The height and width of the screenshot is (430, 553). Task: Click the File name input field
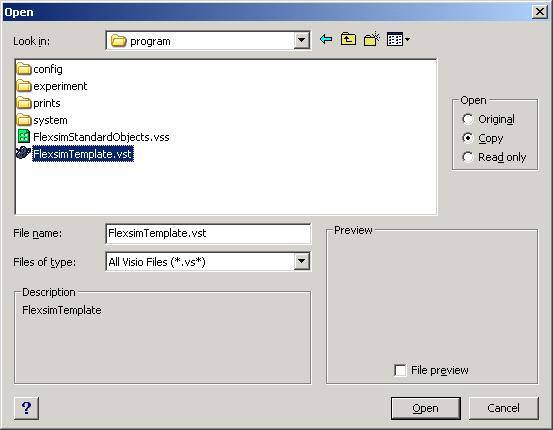click(x=208, y=234)
